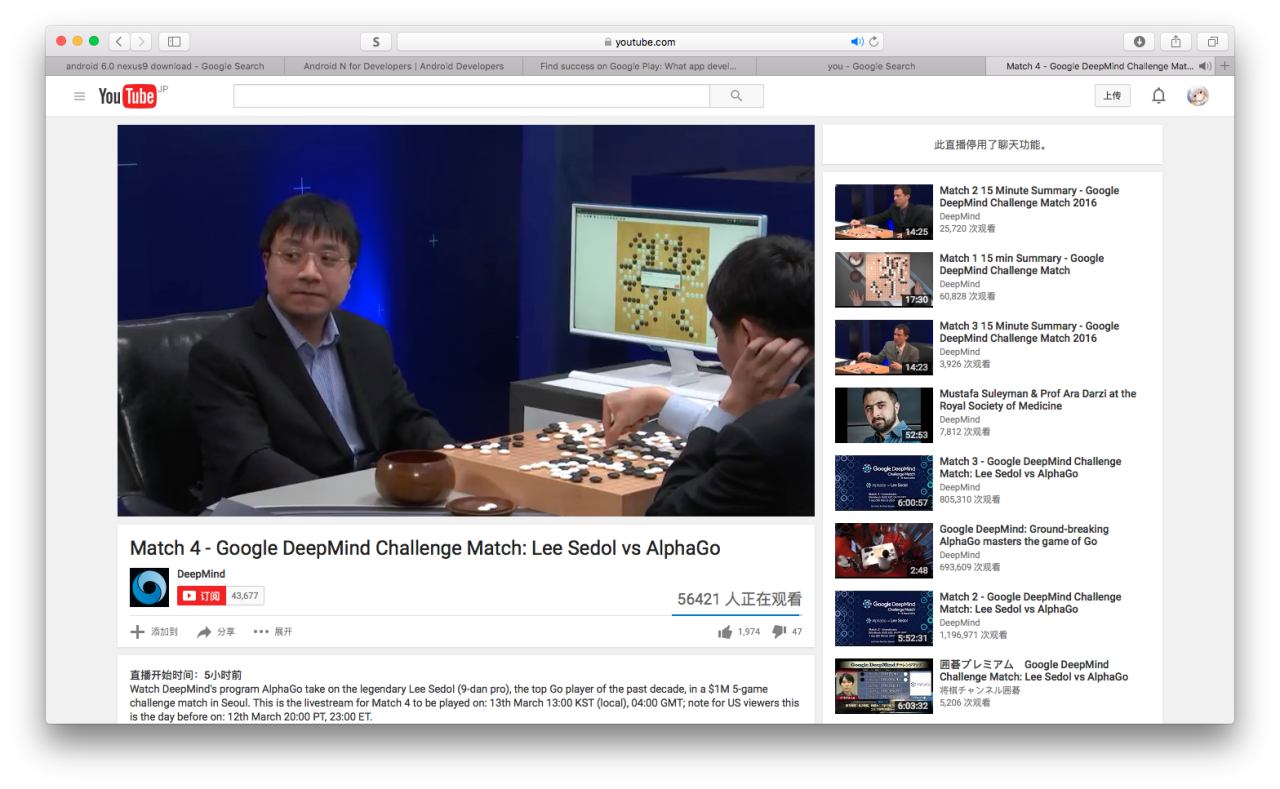Open Match 2 15 Minute Summary title link
The height and width of the screenshot is (789, 1280).
tap(1029, 197)
